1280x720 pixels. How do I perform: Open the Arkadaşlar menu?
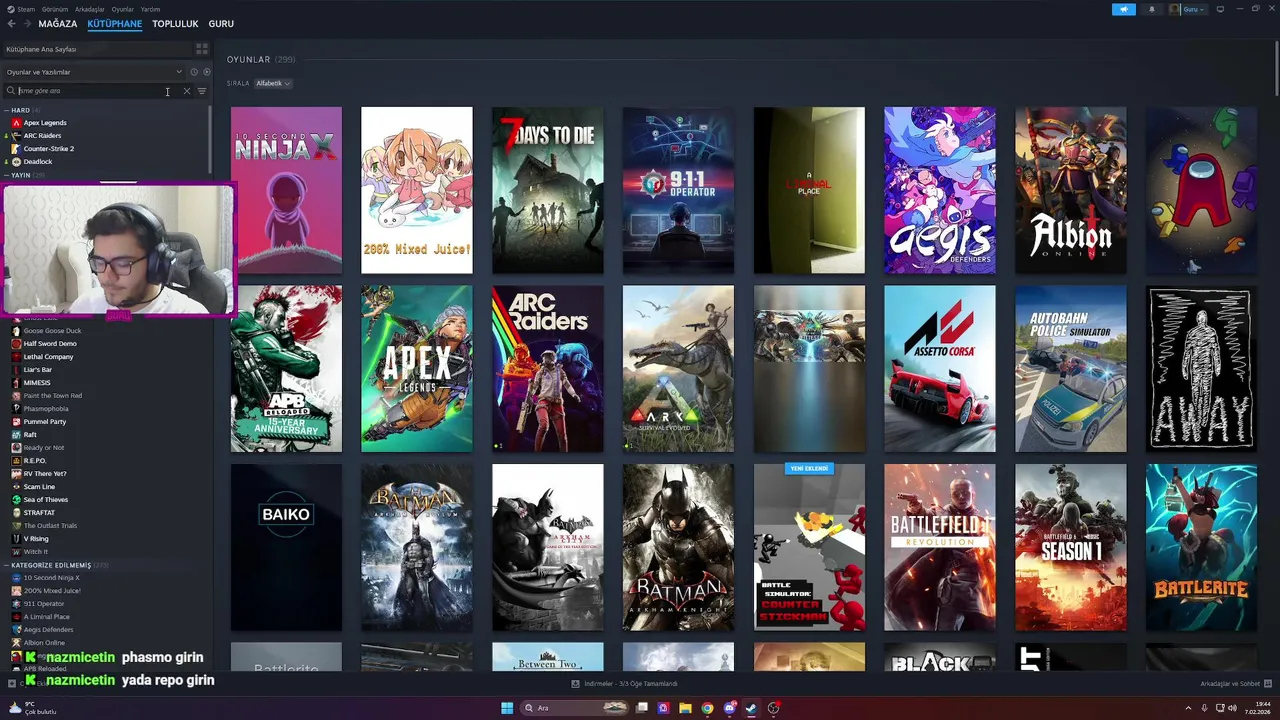[90, 9]
